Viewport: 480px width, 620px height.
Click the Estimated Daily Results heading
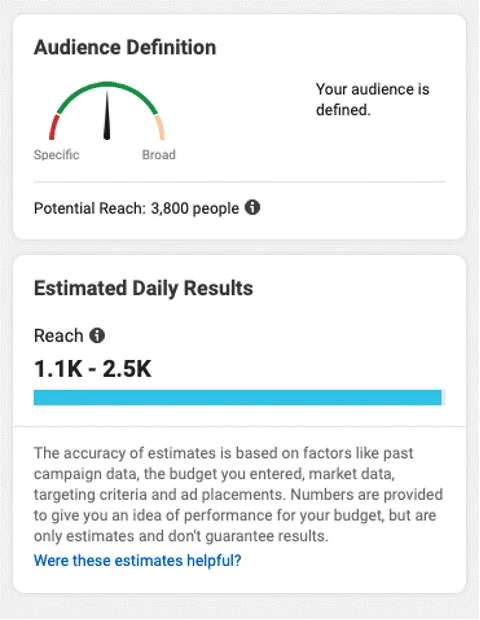pos(143,288)
